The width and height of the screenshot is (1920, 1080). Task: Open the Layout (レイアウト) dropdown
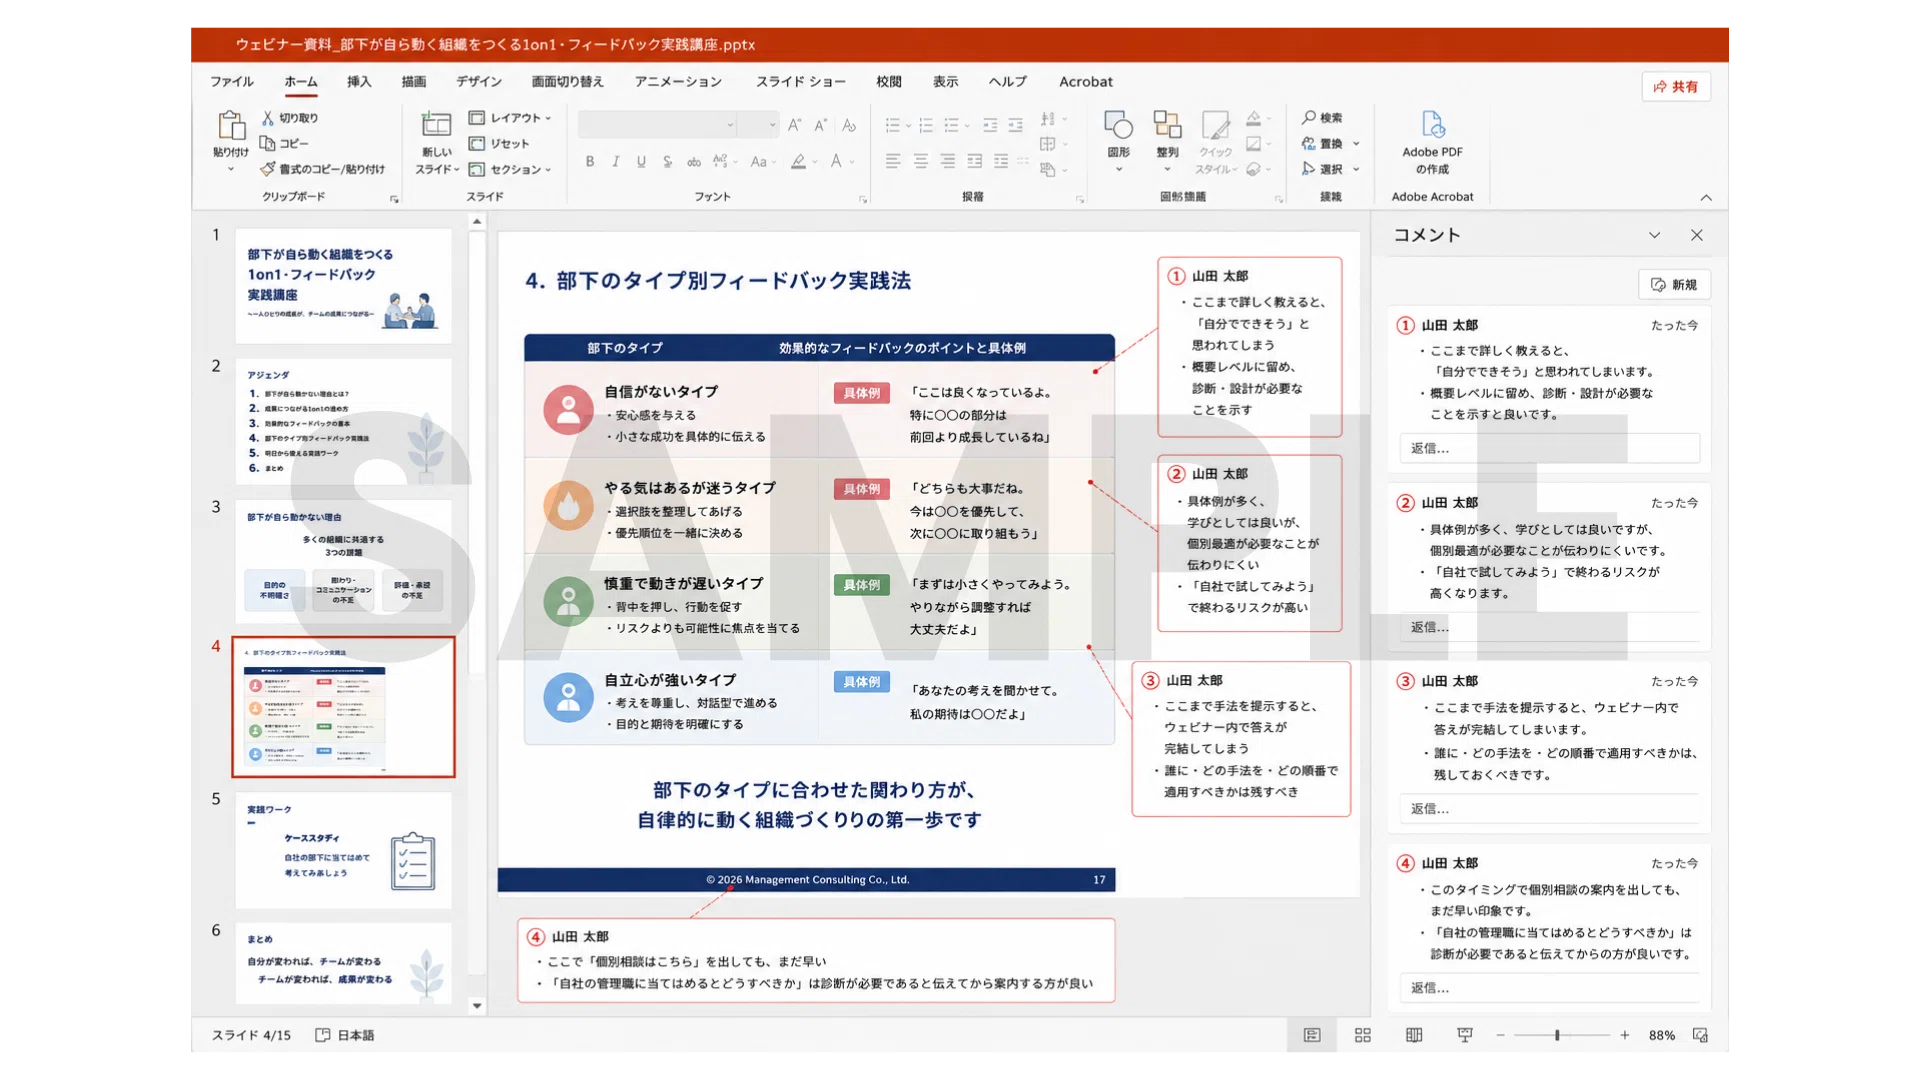tap(510, 118)
